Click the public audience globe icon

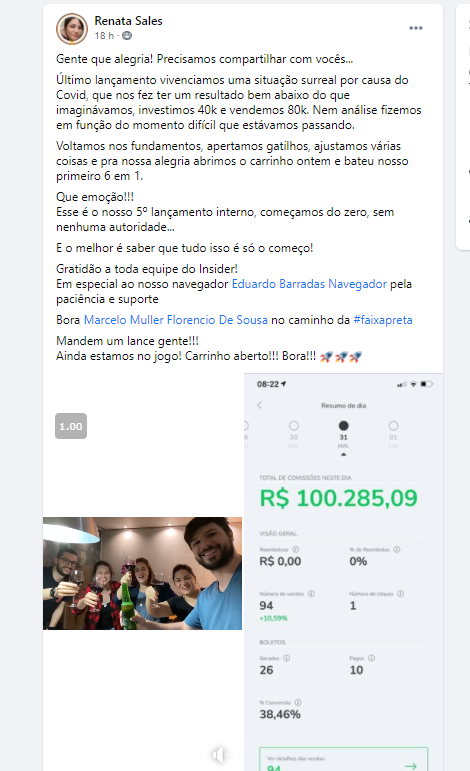point(127,35)
